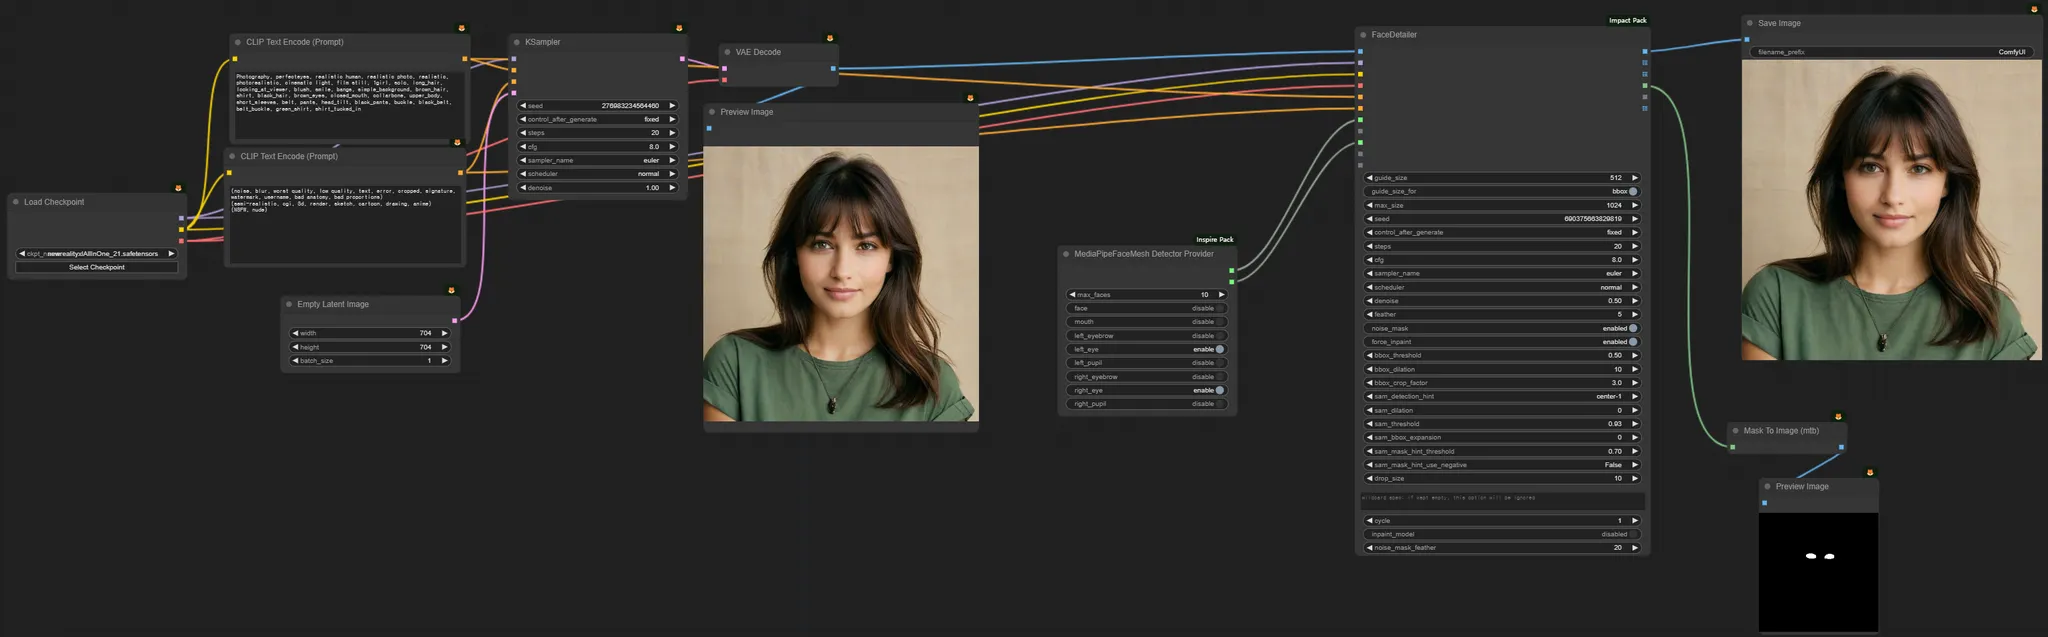
Task: Open sam_mask_hint_use_negative dropdown
Action: (1502, 465)
